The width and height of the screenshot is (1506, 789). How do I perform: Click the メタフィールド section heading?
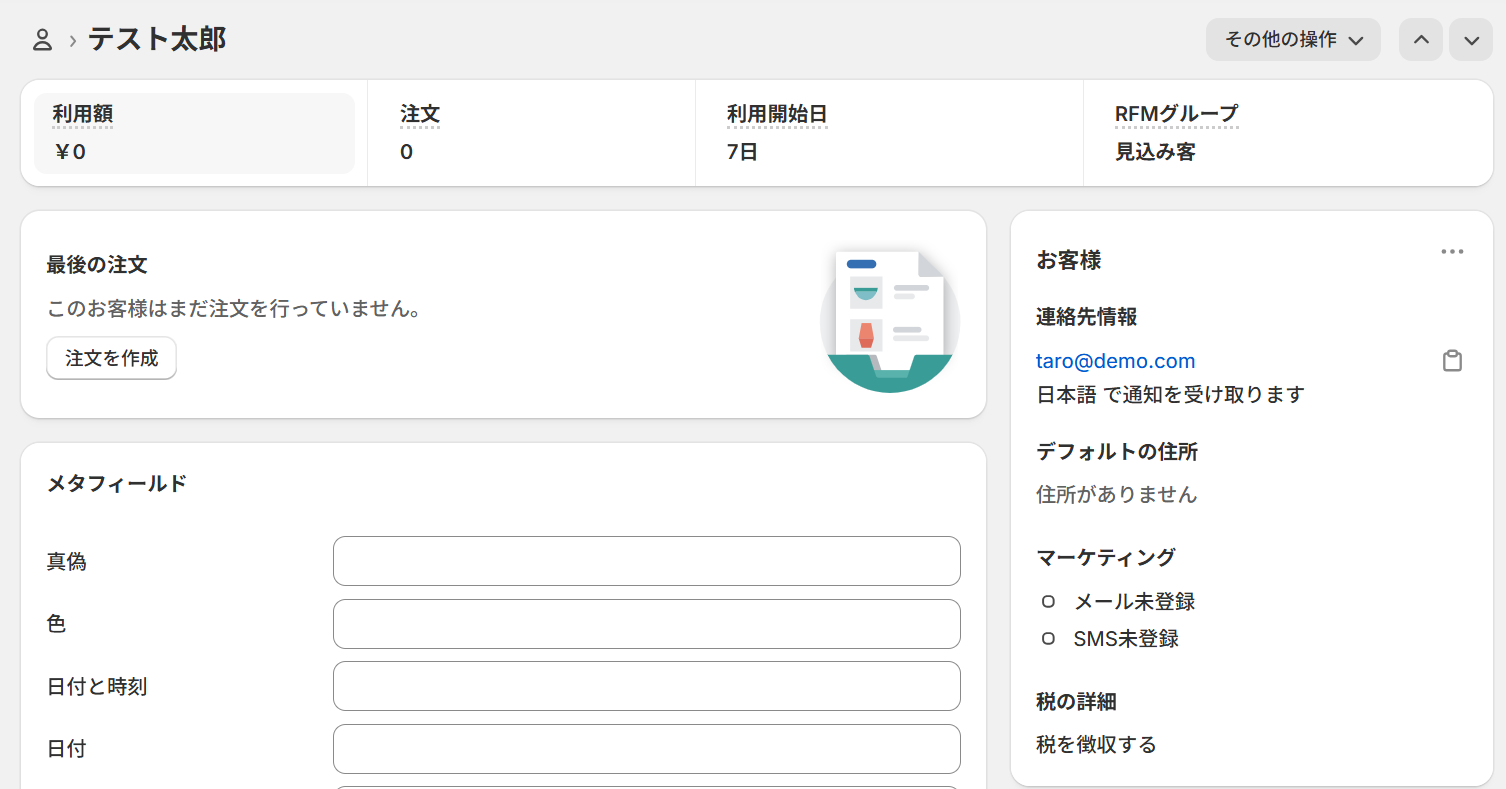coord(117,484)
